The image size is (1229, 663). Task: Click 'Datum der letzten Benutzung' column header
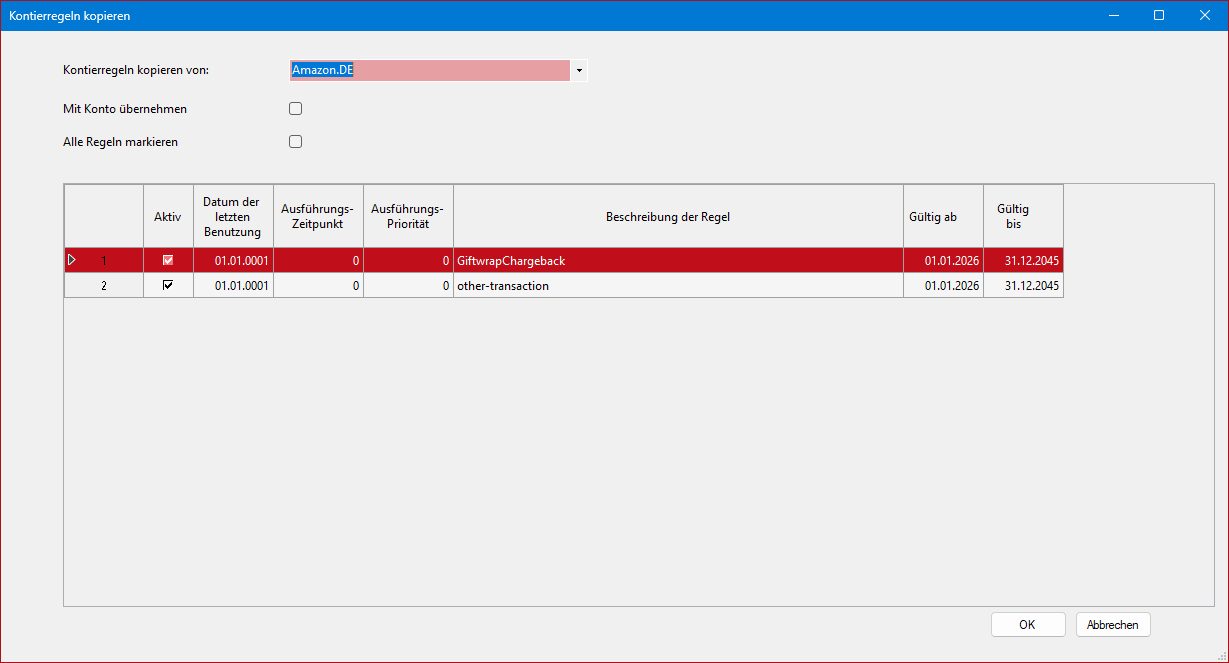233,217
